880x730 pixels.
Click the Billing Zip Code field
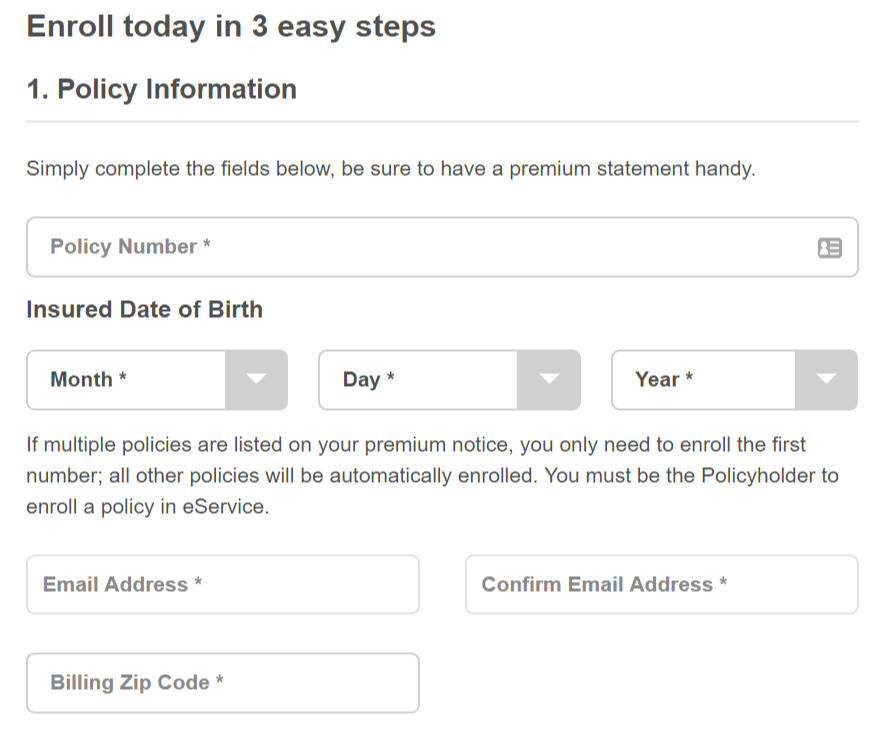coord(223,683)
